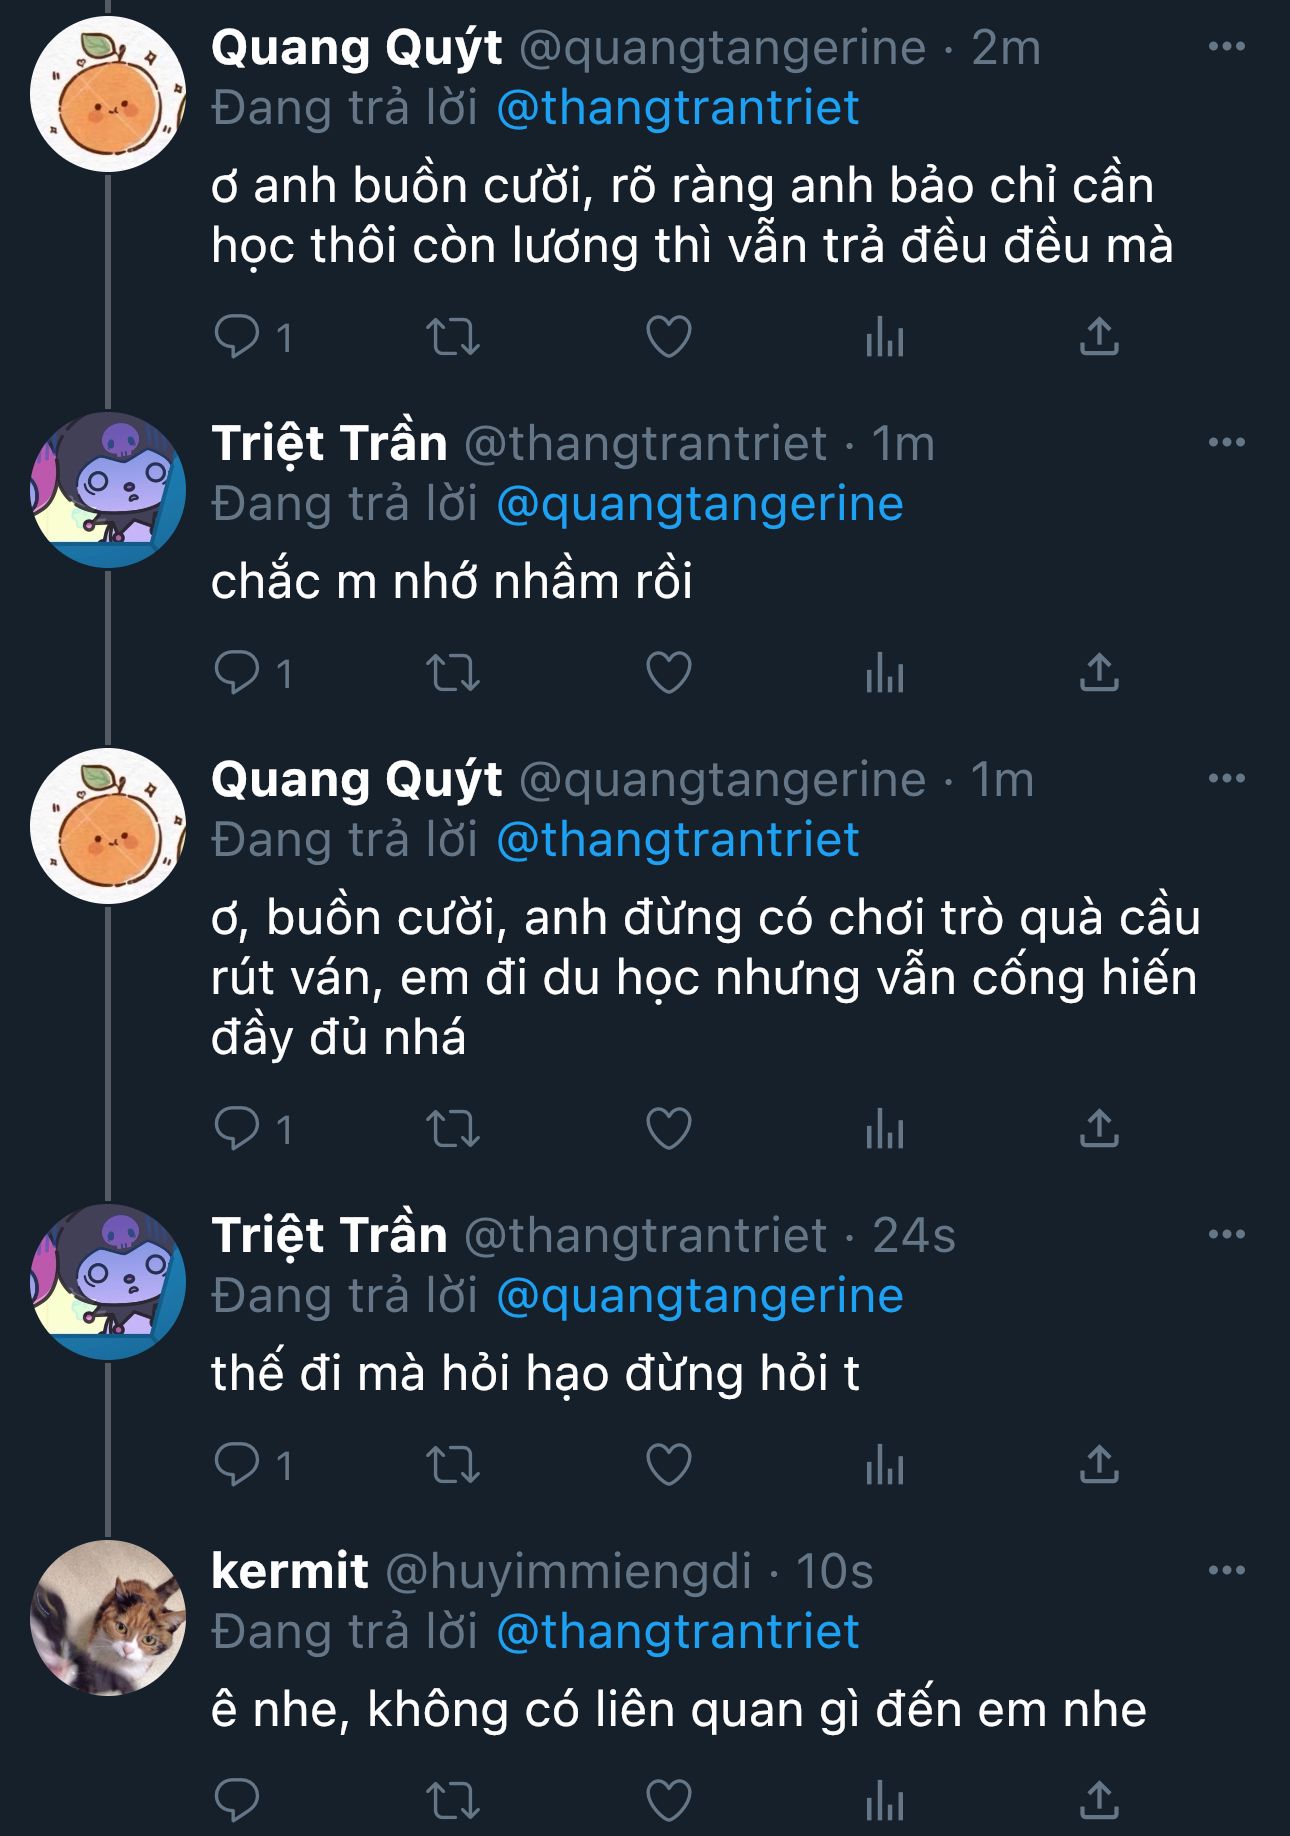Retweet "thế đi mà hỏi hạo" tweet

(453, 1464)
